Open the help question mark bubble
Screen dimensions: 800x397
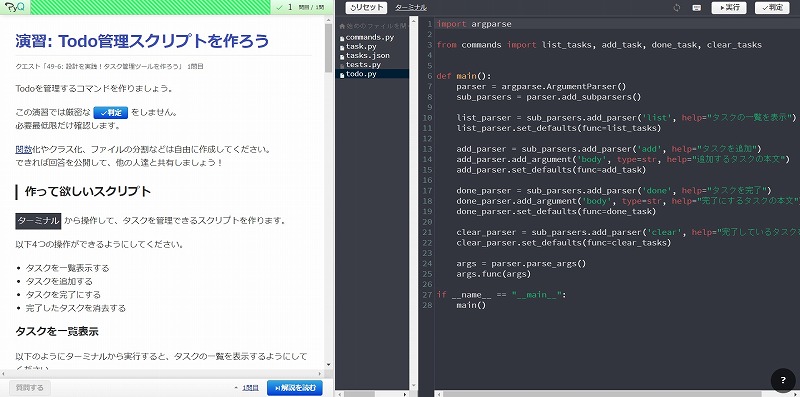coord(783,380)
